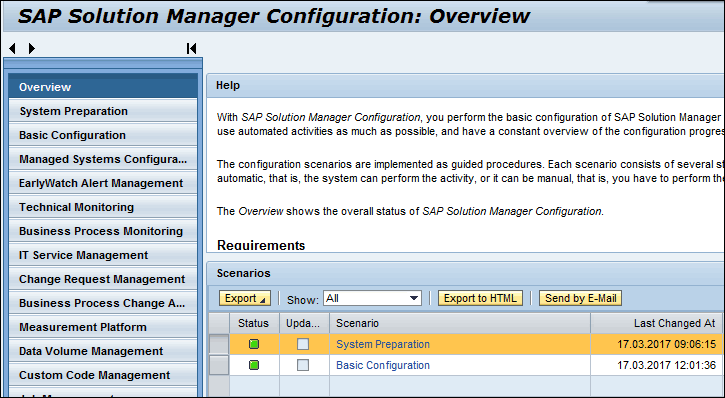
Task: Click the forward navigation arrow icon
Action: tap(31, 48)
